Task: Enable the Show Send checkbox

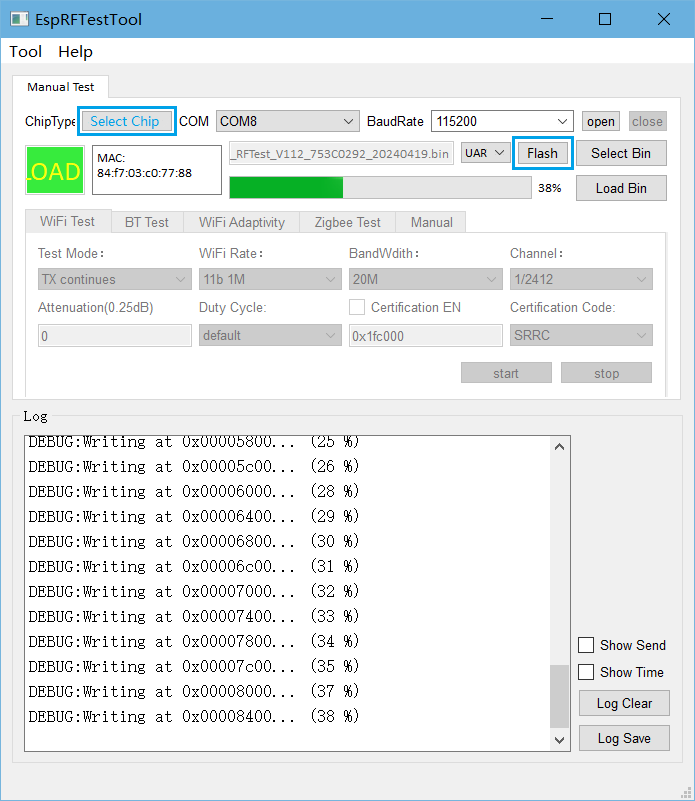Action: pos(586,645)
